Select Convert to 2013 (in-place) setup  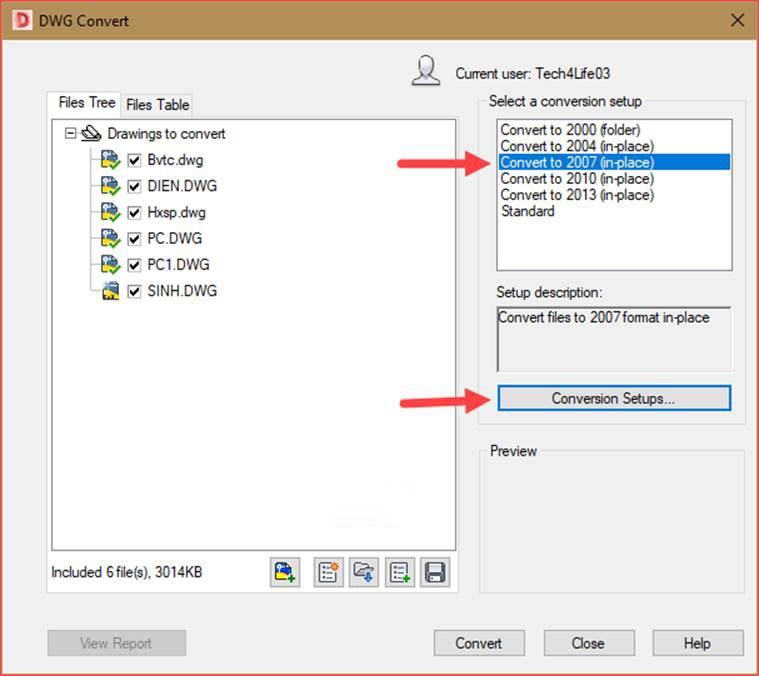click(614, 195)
